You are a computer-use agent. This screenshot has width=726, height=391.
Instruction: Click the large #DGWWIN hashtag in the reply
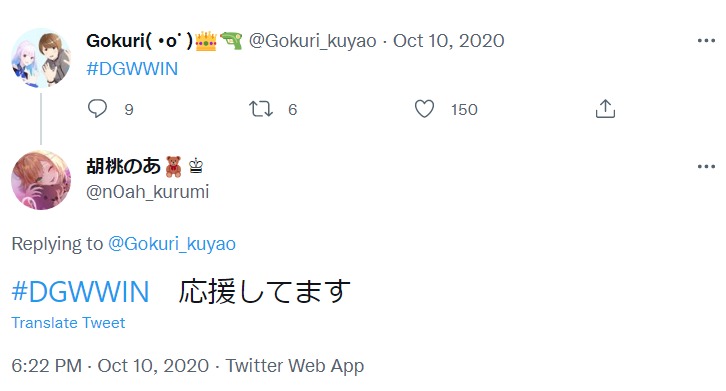click(x=81, y=292)
